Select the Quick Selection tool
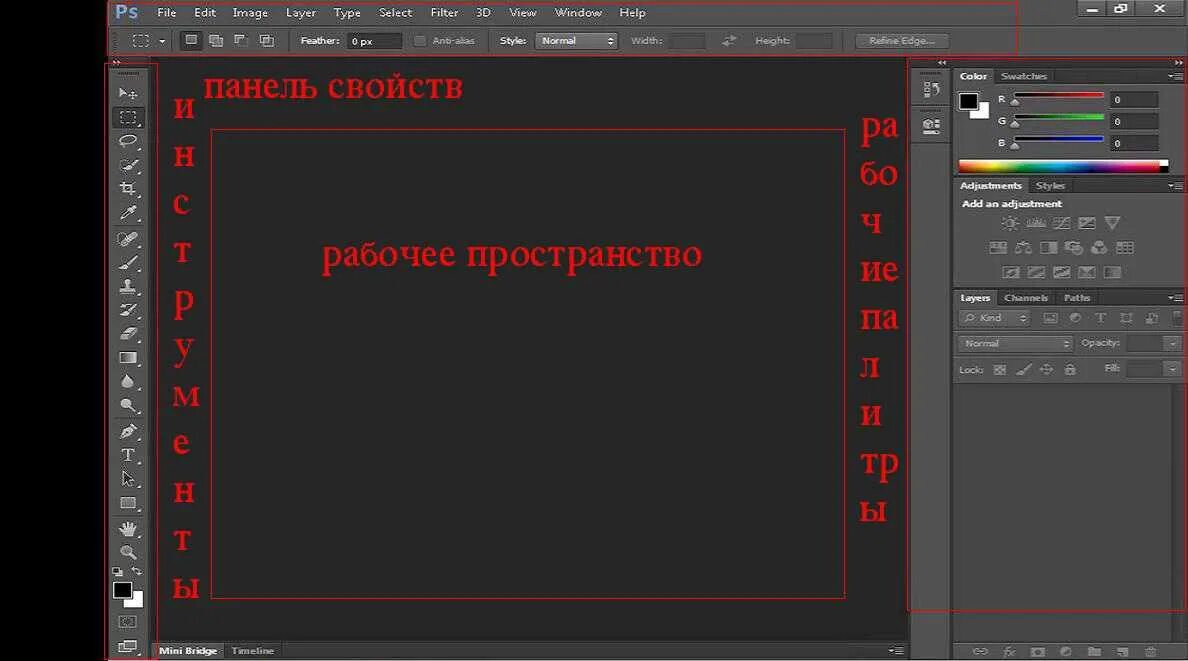This screenshot has width=1188, height=661. (x=127, y=164)
